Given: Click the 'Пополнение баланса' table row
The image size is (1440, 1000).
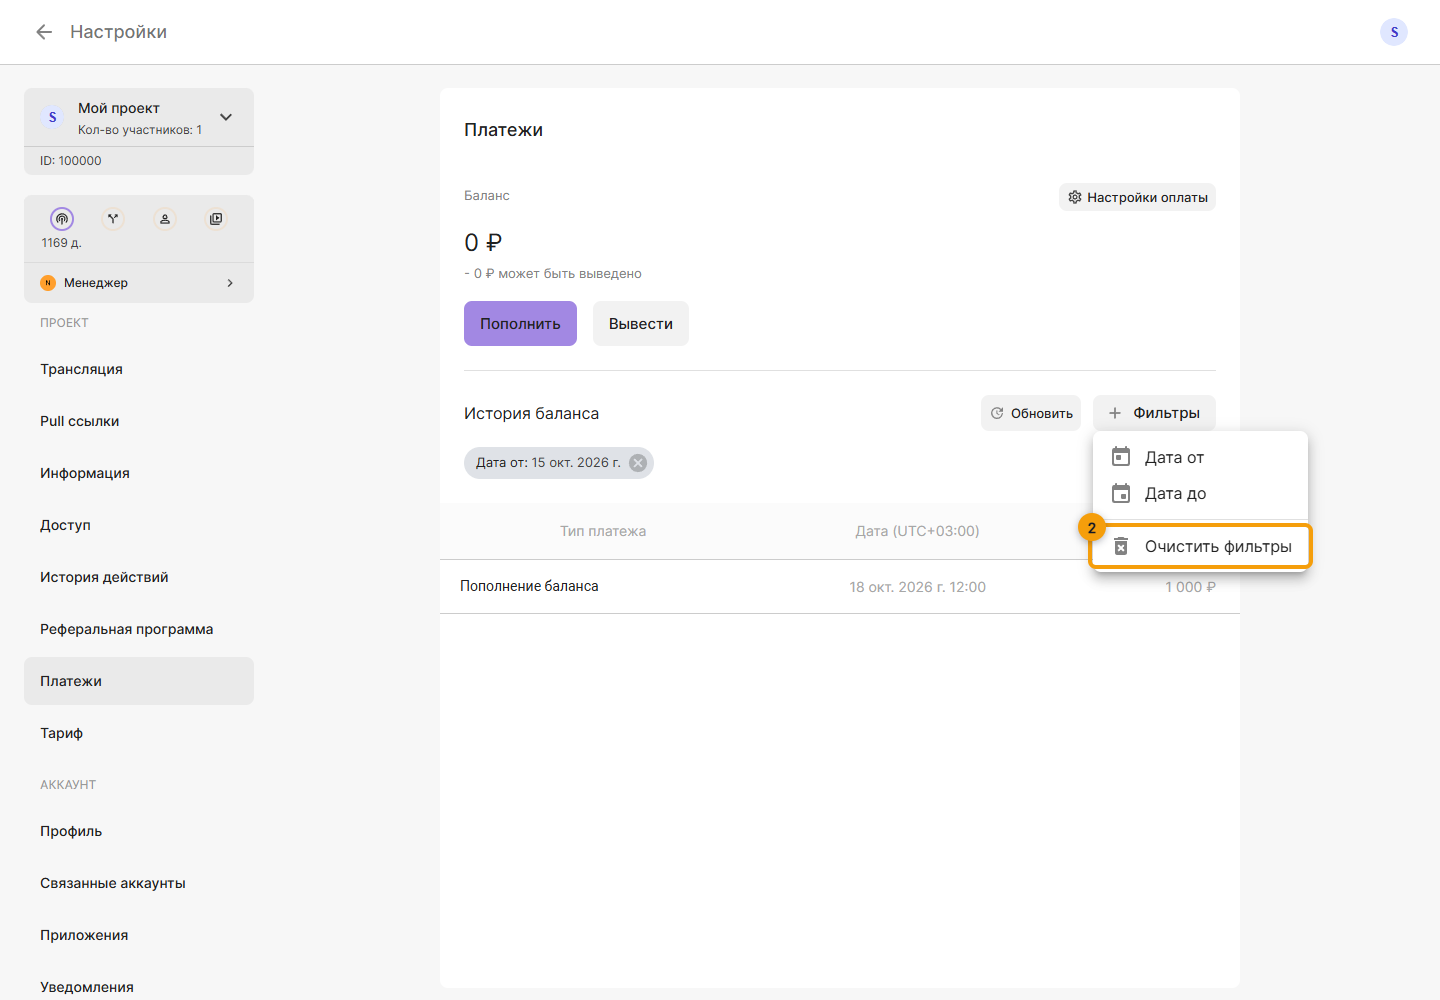Looking at the screenshot, I should pos(840,587).
